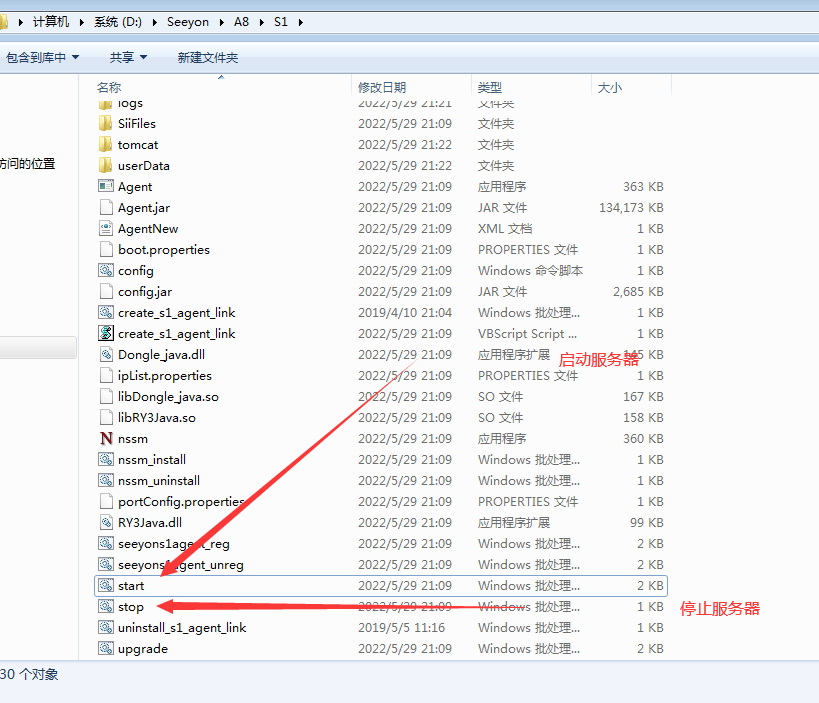Expand the arrow after S1 in address bar
The height and width of the screenshot is (703, 819).
(300, 22)
